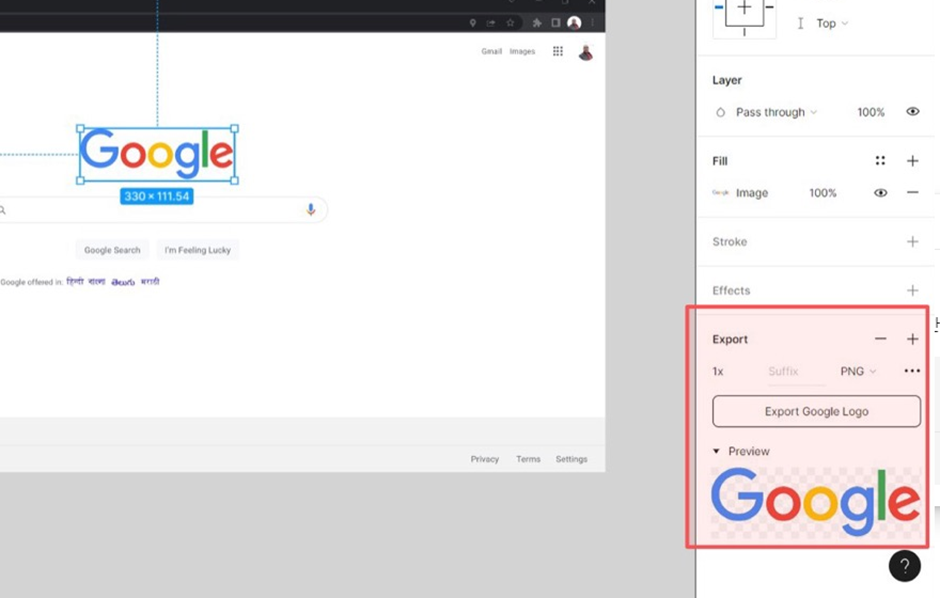Open the Google apps grid icon
The width and height of the screenshot is (940, 598).
(558, 51)
